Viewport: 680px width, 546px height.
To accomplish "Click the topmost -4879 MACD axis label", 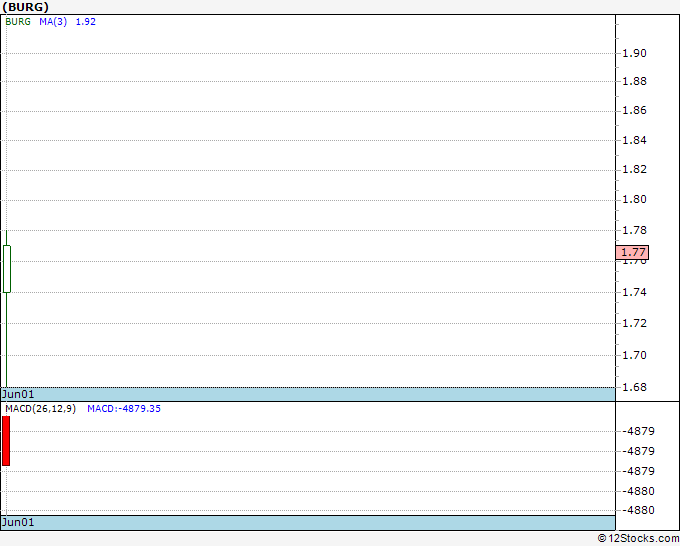I will [x=638, y=431].
